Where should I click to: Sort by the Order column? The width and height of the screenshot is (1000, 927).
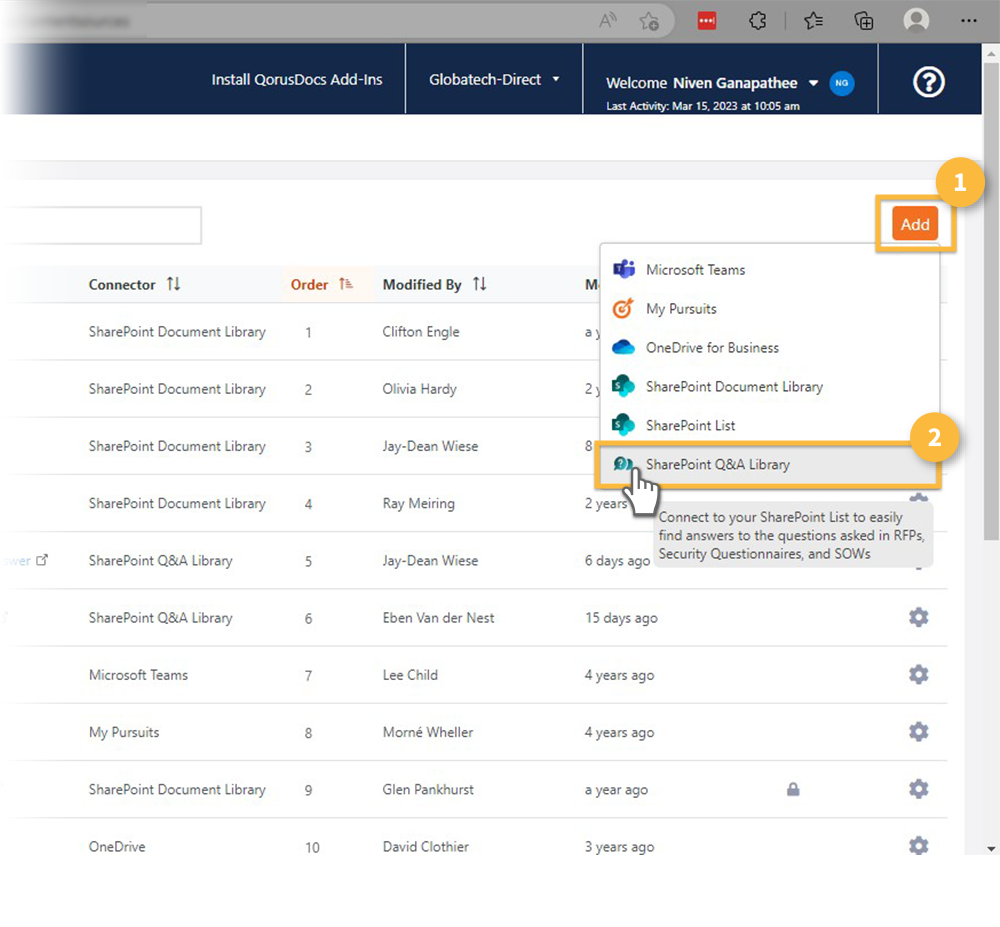tap(322, 284)
